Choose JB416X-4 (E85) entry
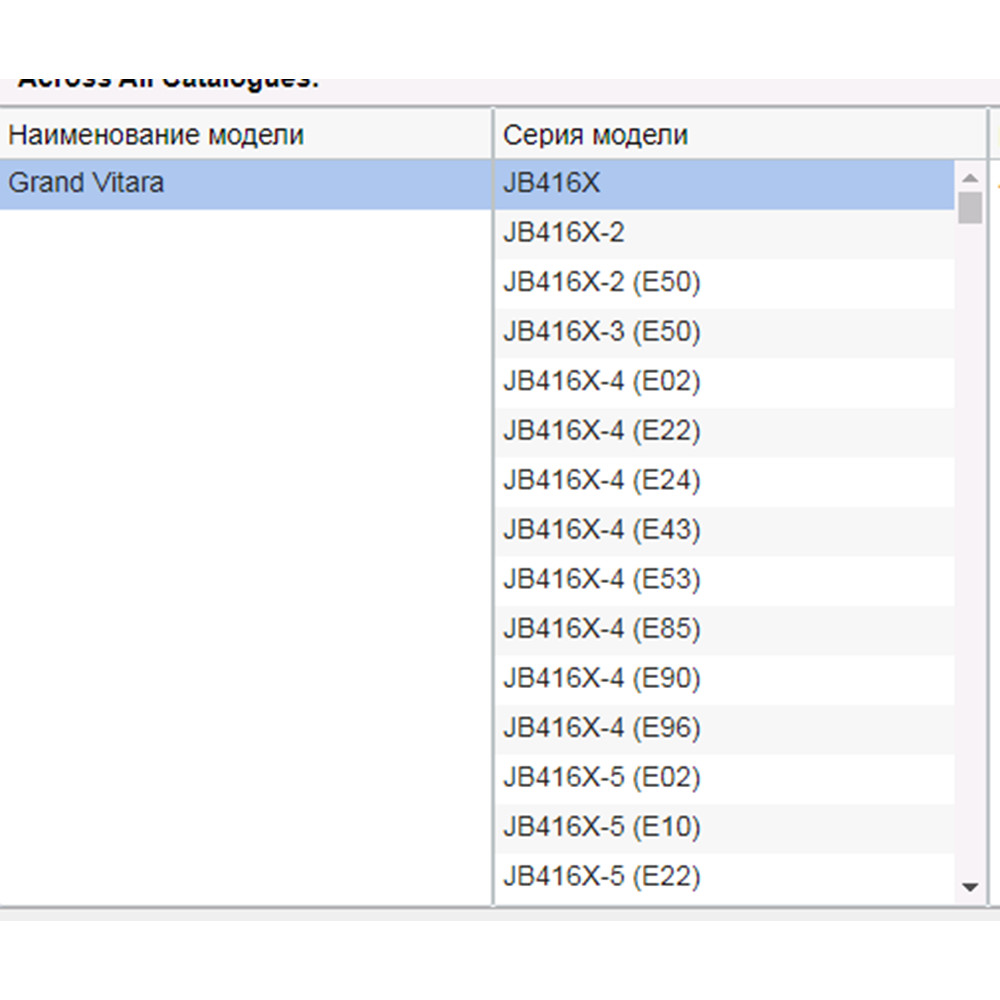The width and height of the screenshot is (1000, 1000). [602, 629]
